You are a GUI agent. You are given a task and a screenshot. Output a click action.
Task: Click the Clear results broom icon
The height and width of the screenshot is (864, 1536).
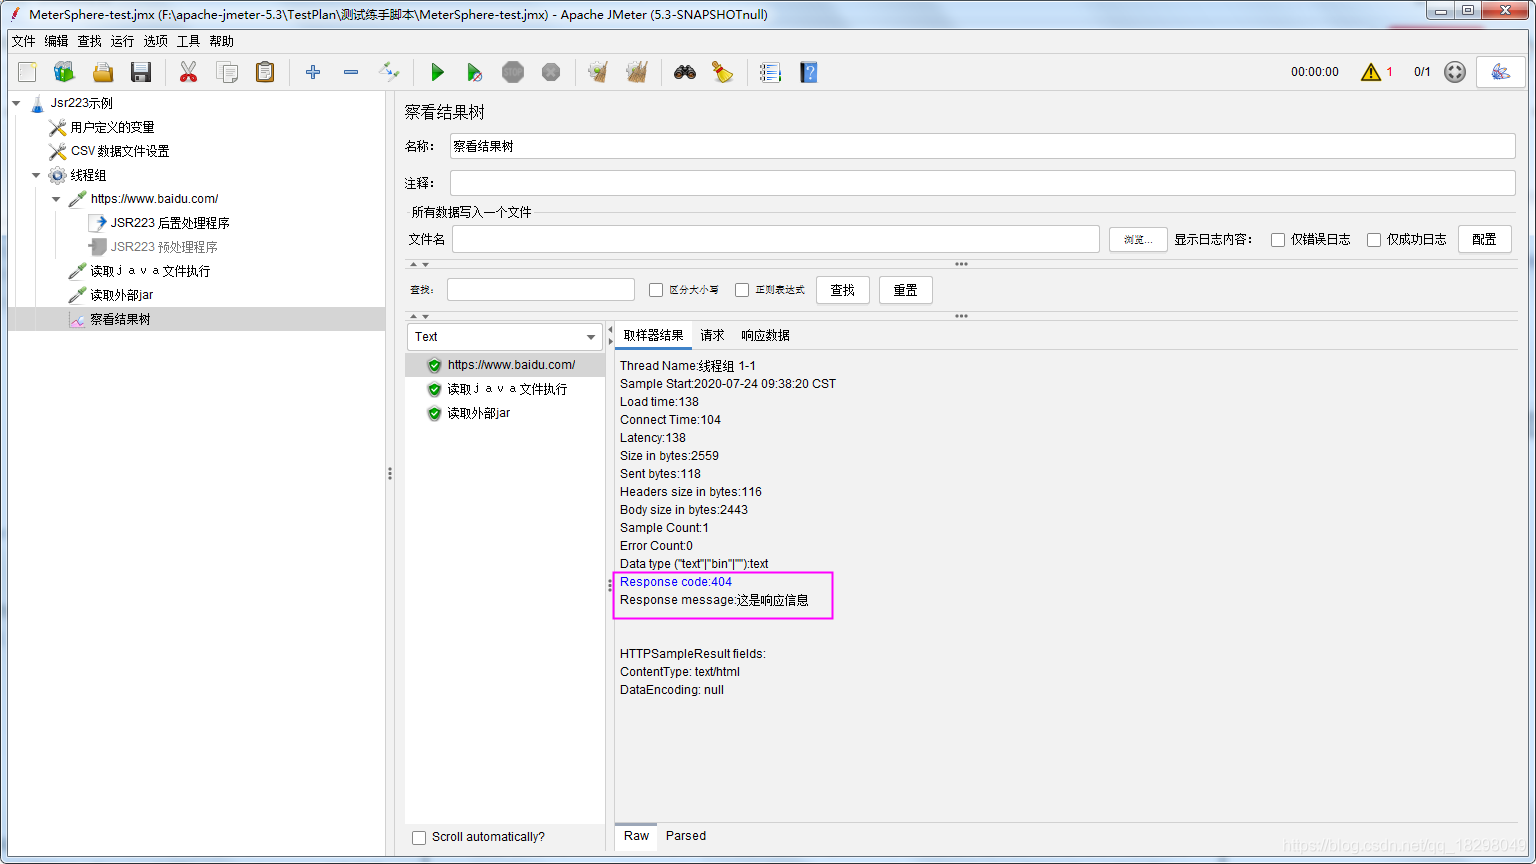coord(598,72)
